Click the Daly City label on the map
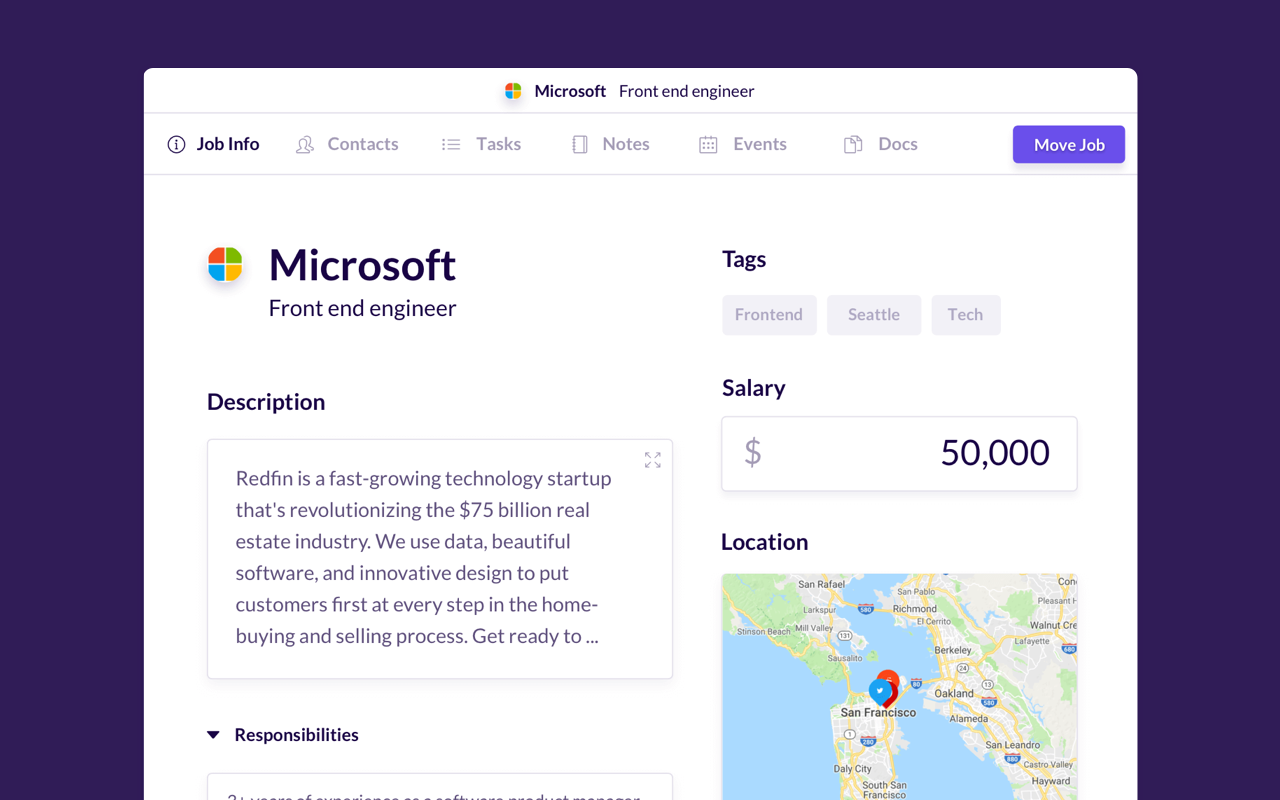 (x=853, y=769)
